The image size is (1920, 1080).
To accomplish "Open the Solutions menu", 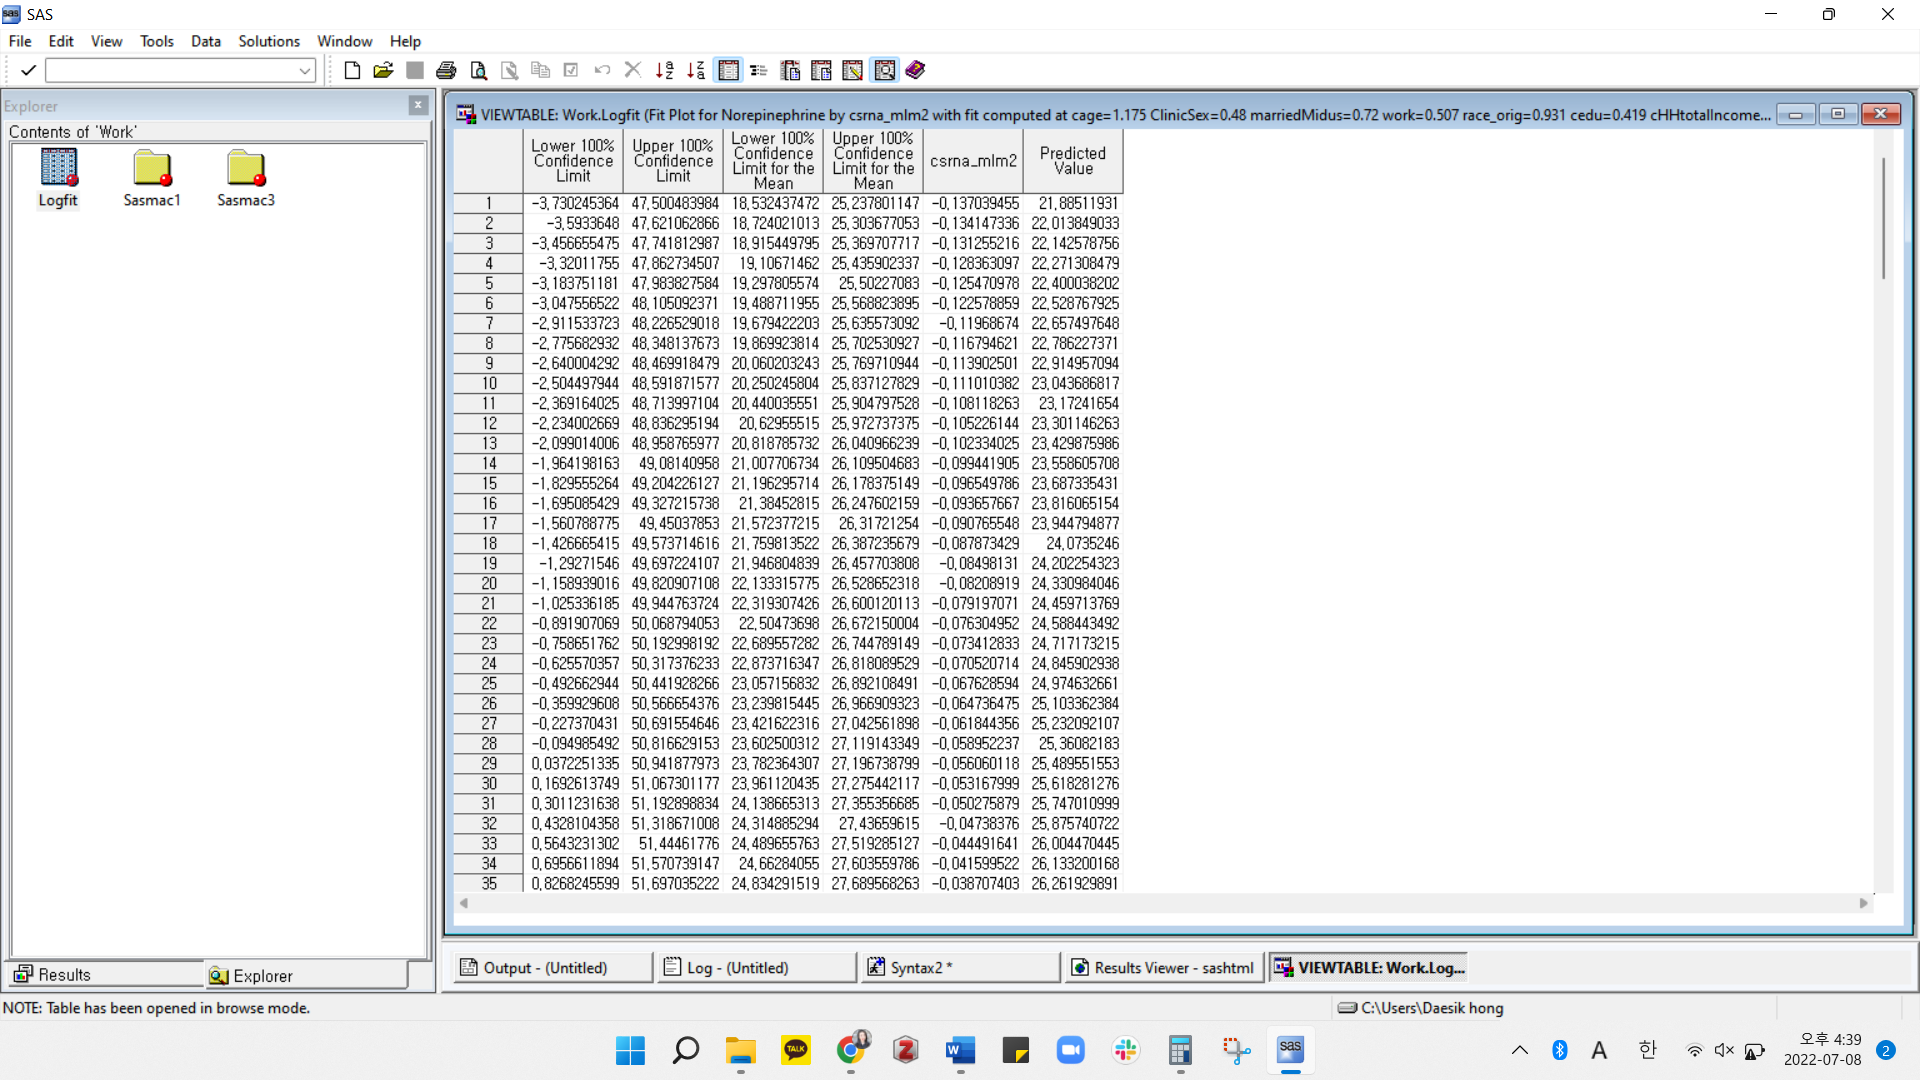I will coord(268,41).
